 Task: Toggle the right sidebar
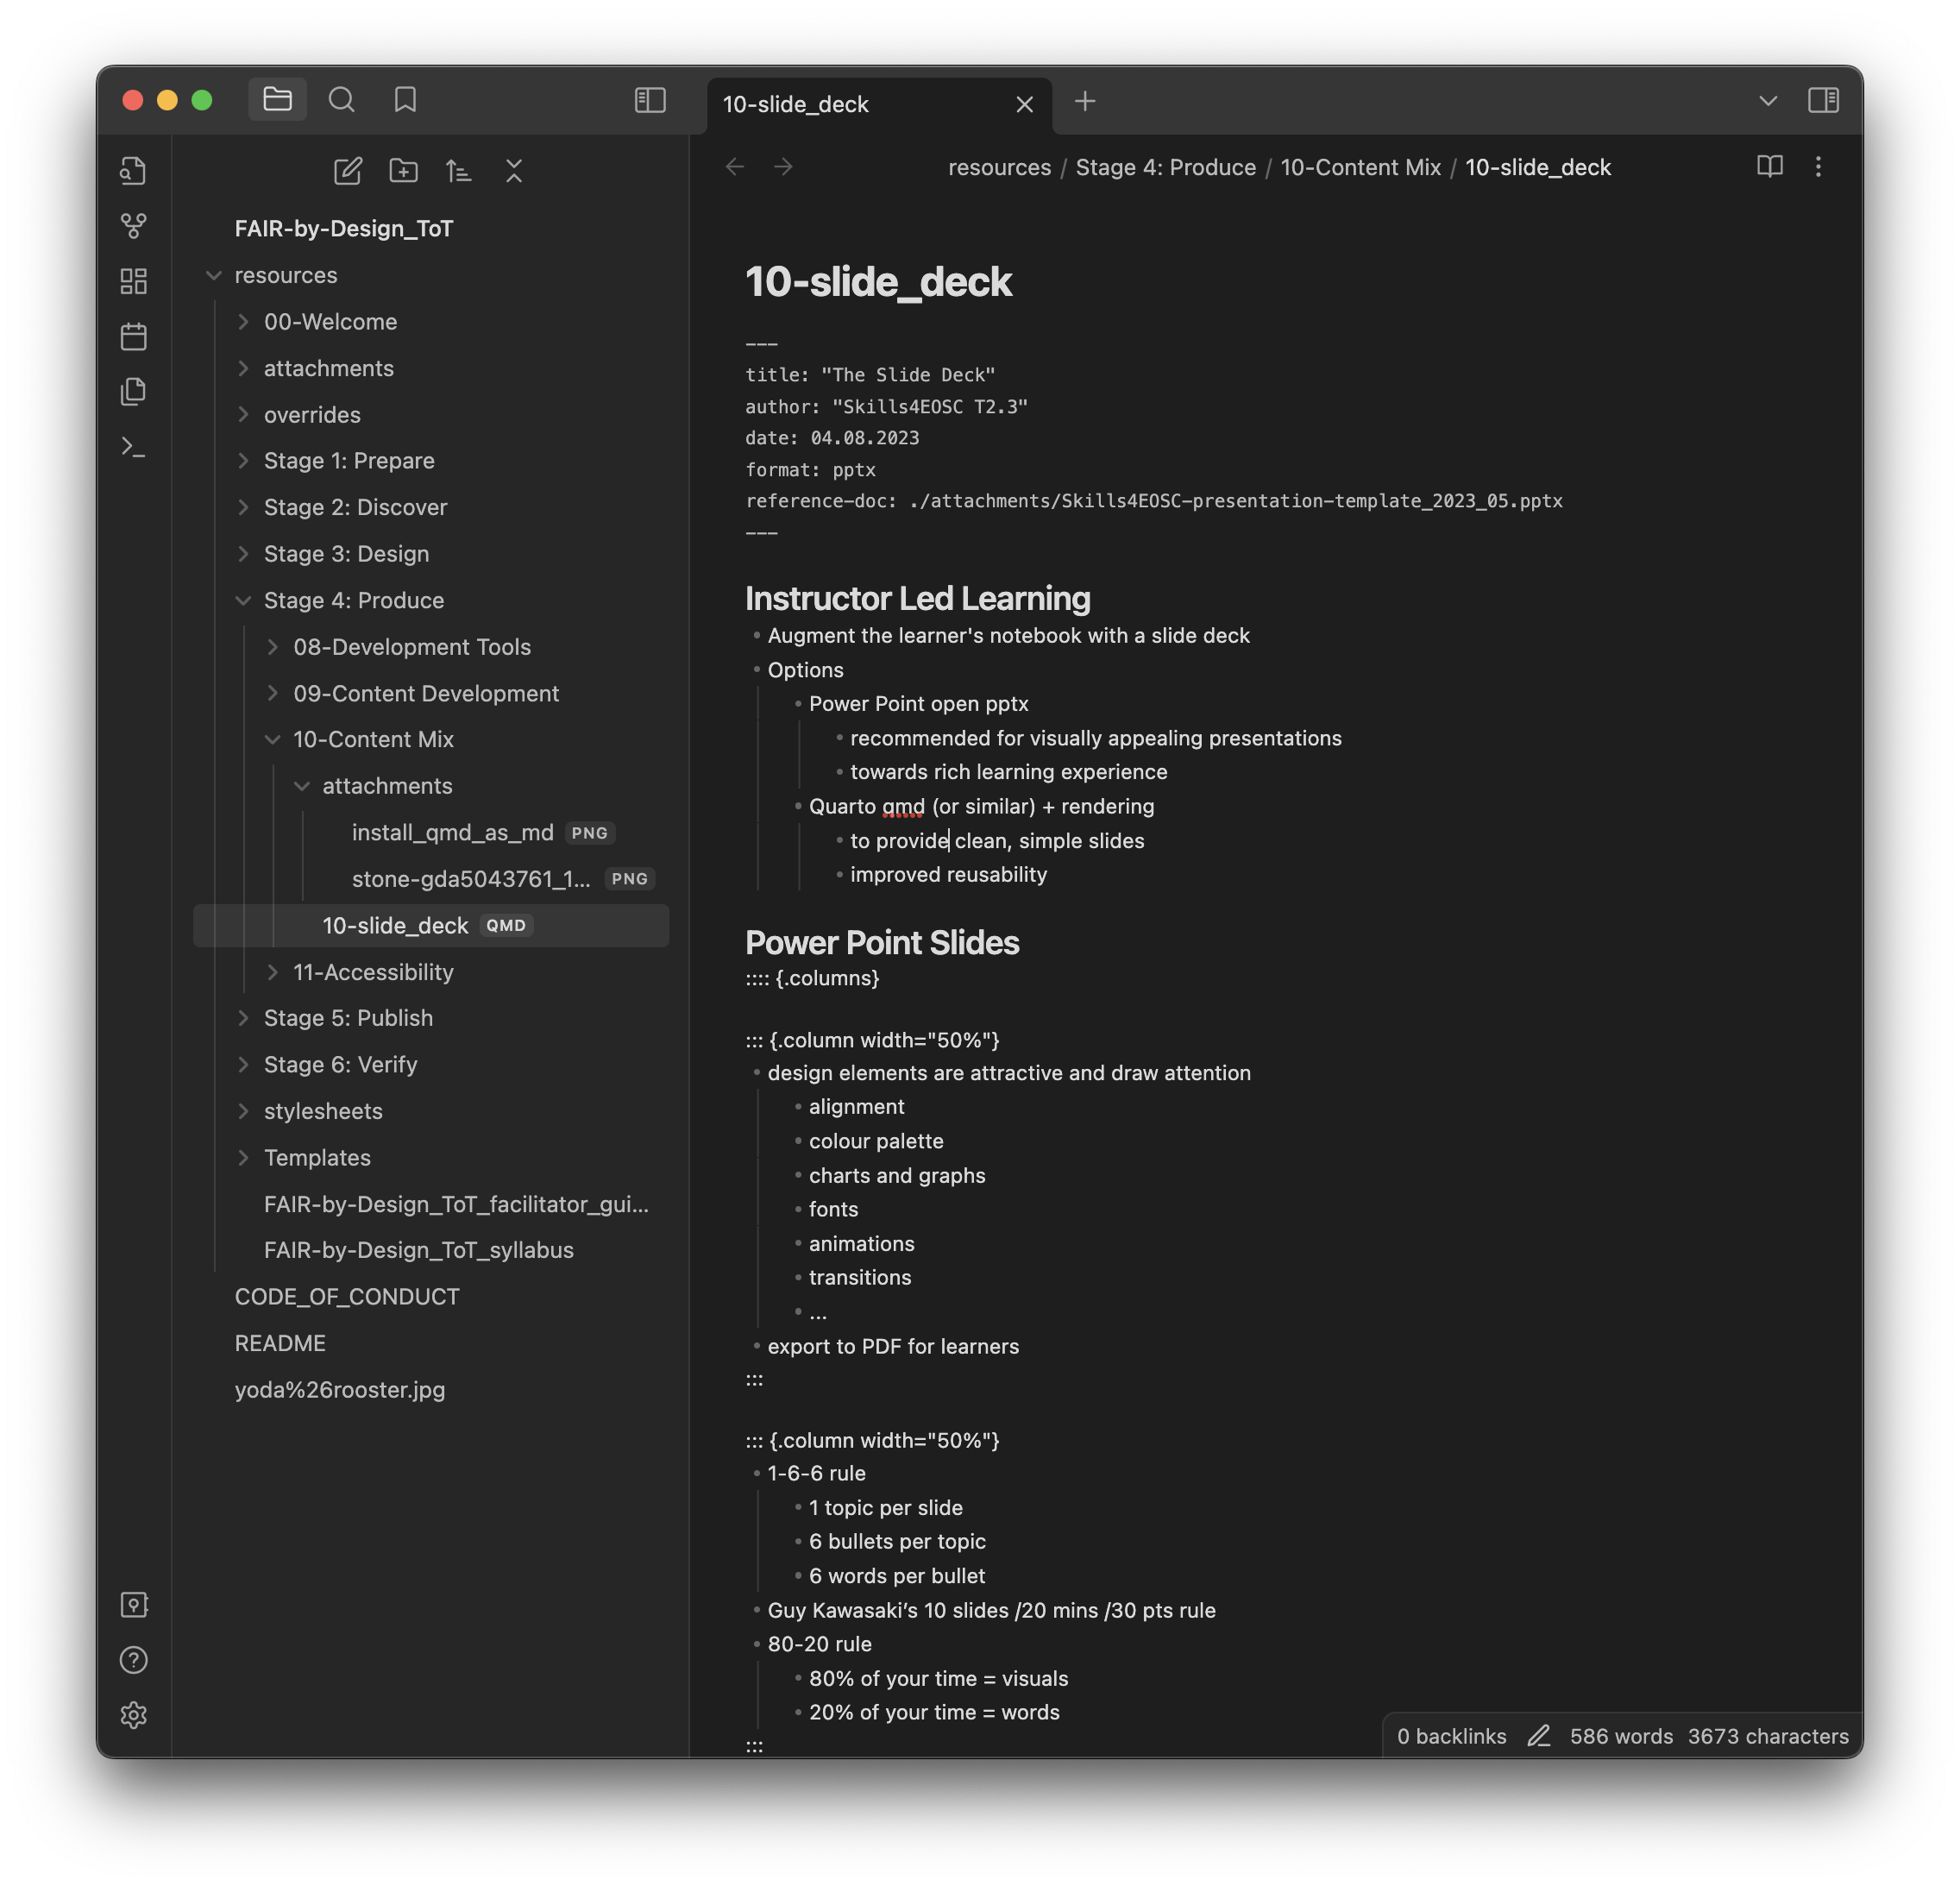(1823, 100)
